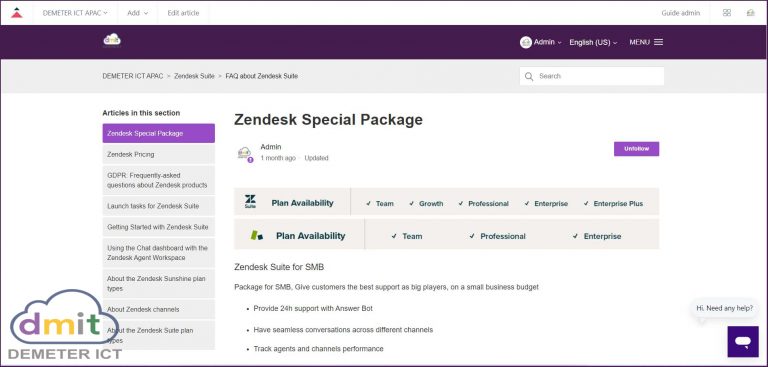Open the chat widget launcher button
The image size is (768, 367).
click(743, 342)
